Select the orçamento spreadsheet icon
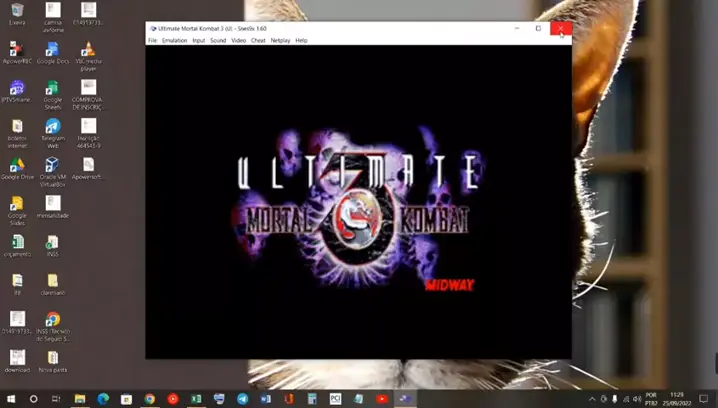The width and height of the screenshot is (718, 408). pos(17,245)
